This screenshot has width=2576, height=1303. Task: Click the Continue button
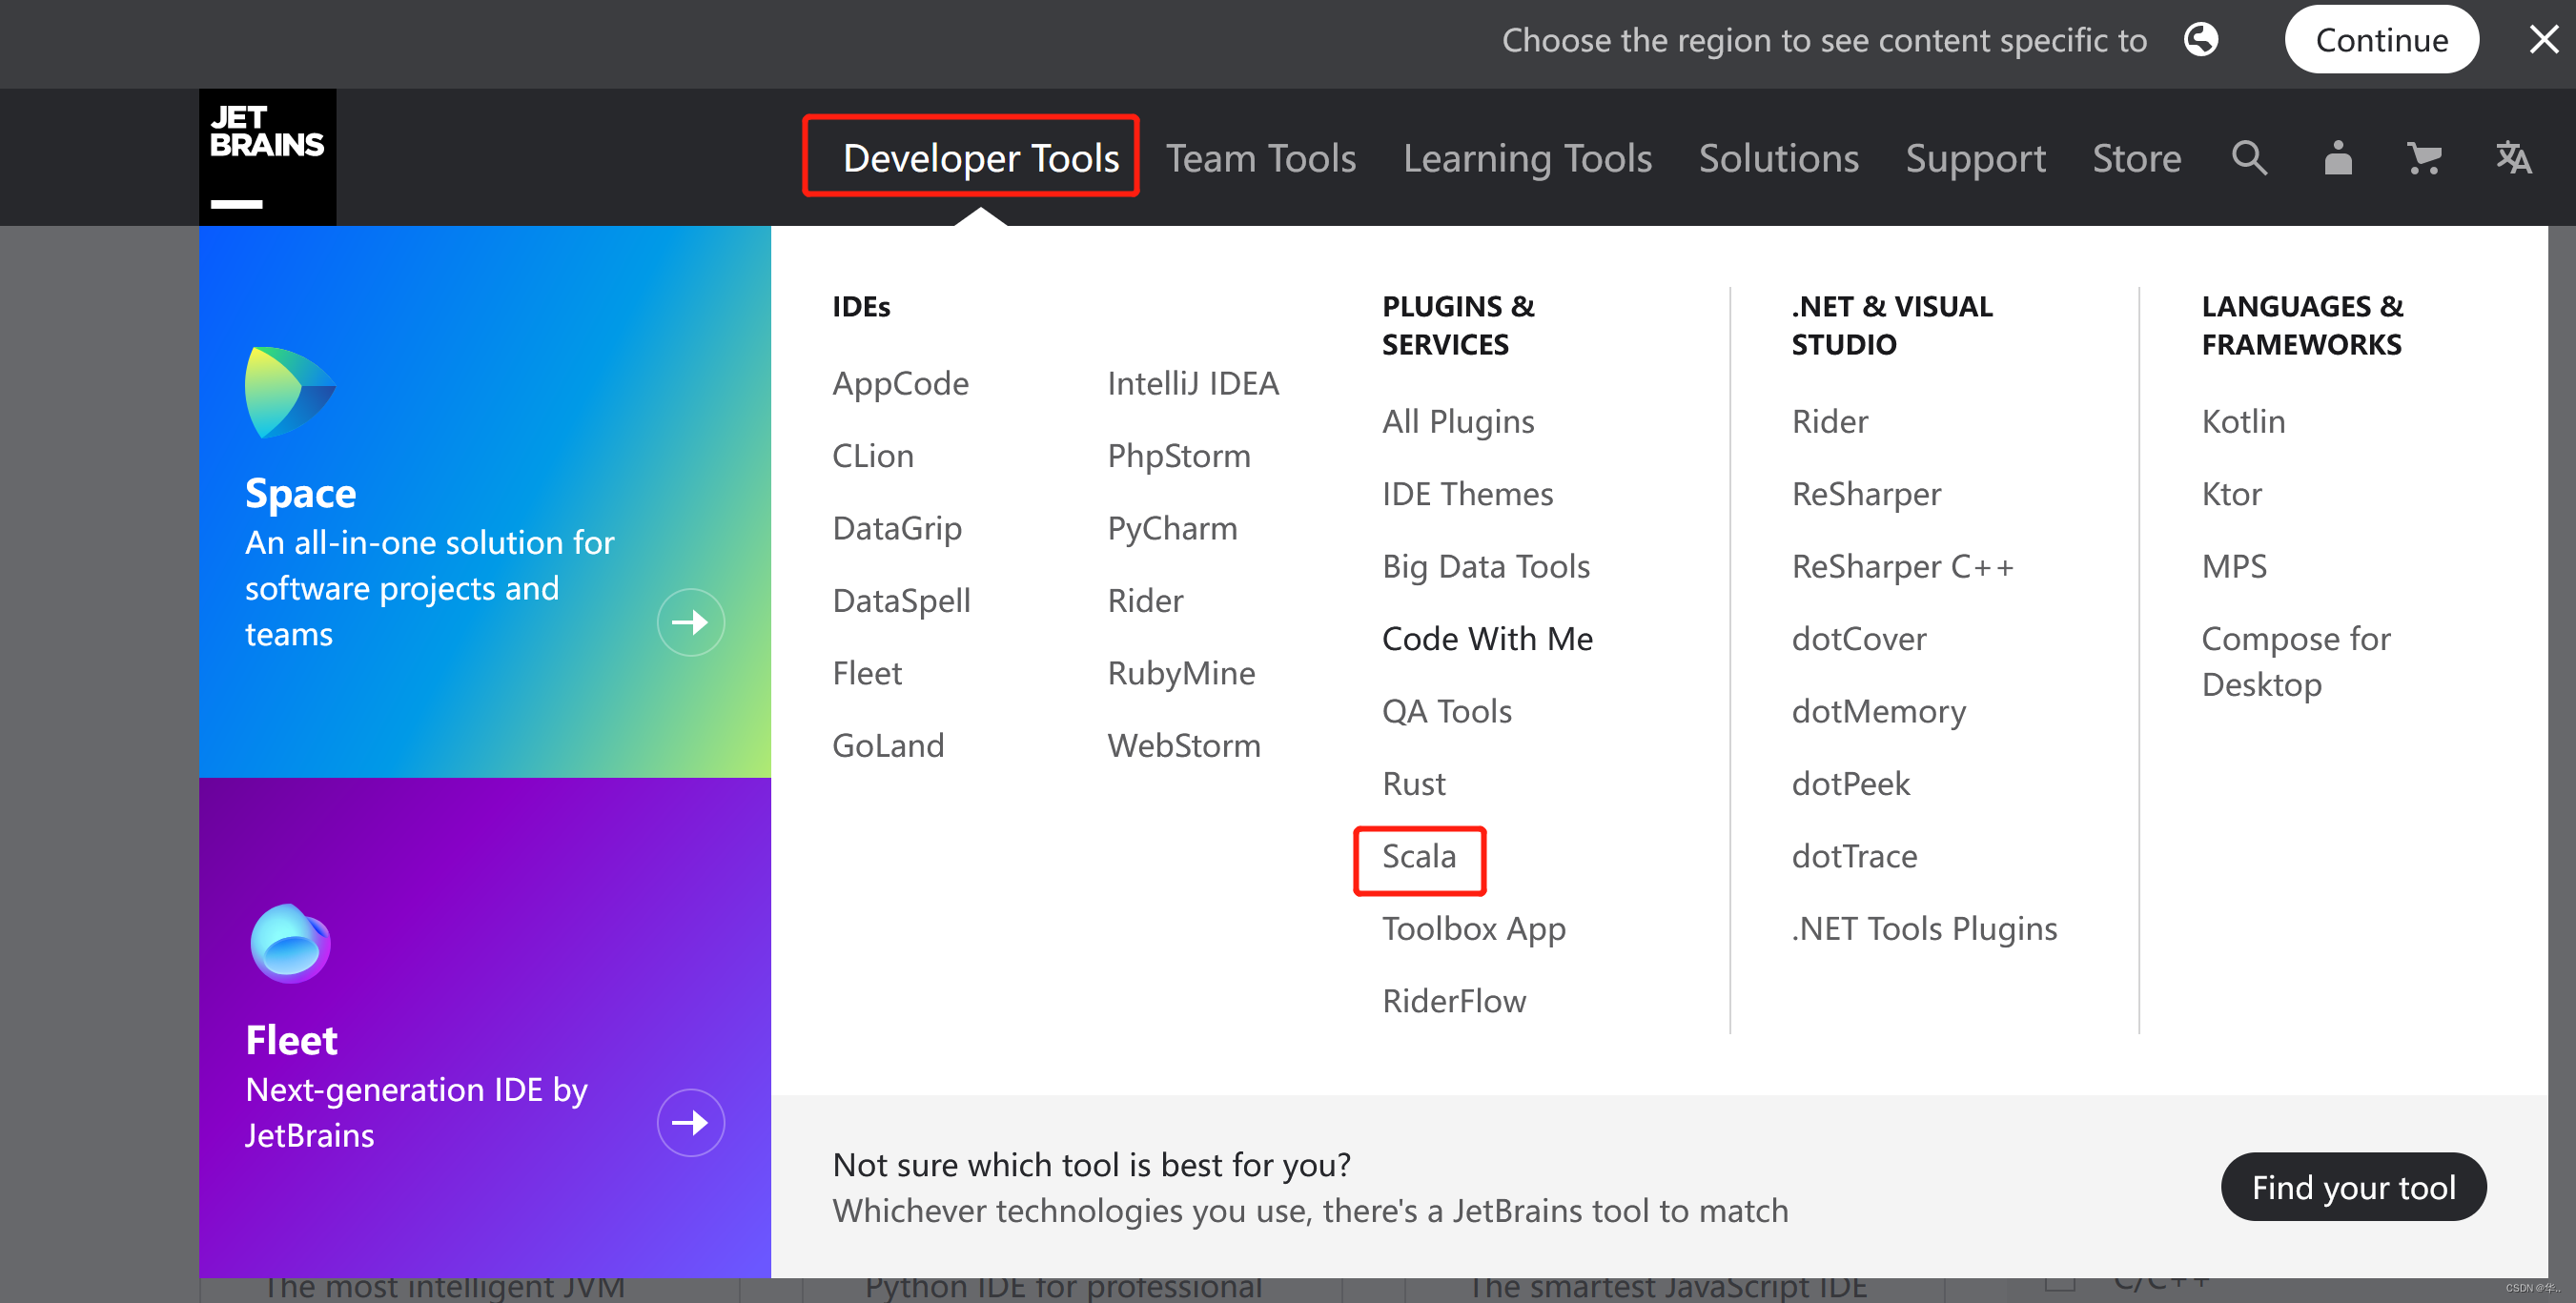pos(2381,40)
